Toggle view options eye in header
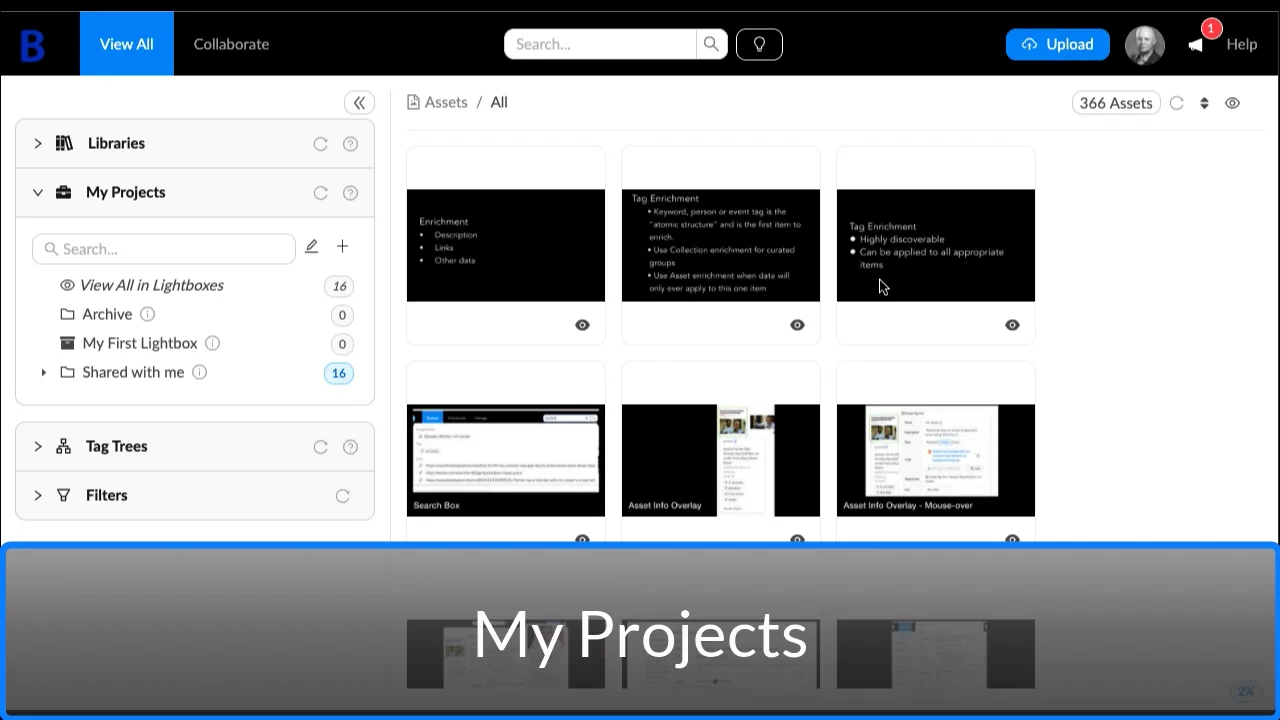This screenshot has width=1280, height=720. click(x=1232, y=103)
